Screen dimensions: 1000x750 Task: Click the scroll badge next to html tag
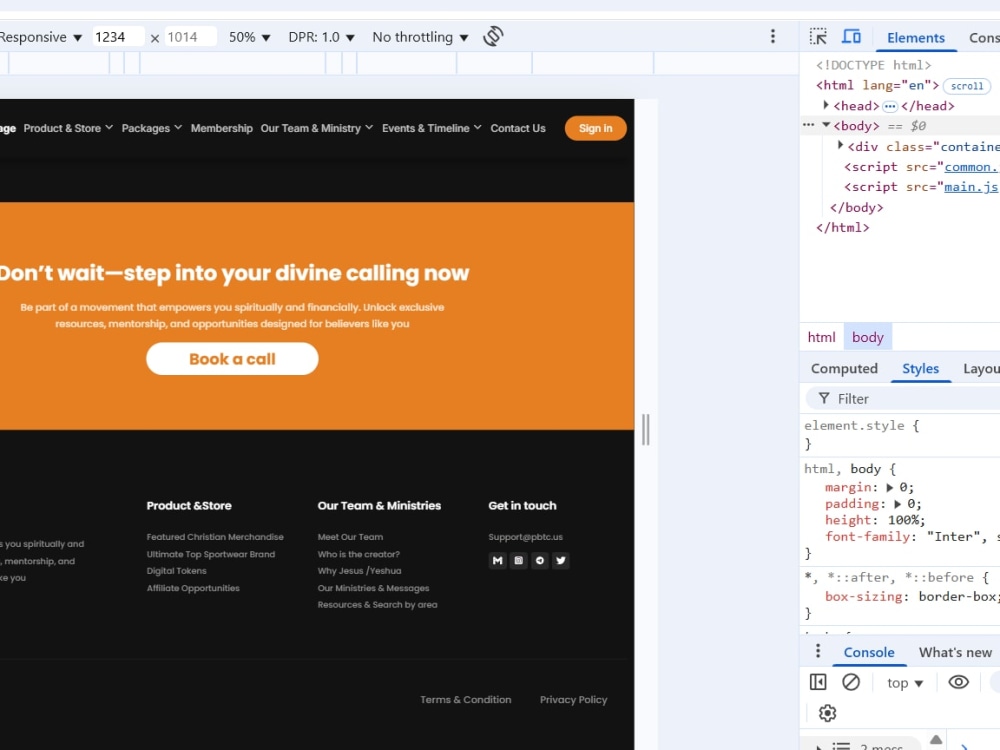[x=966, y=85]
